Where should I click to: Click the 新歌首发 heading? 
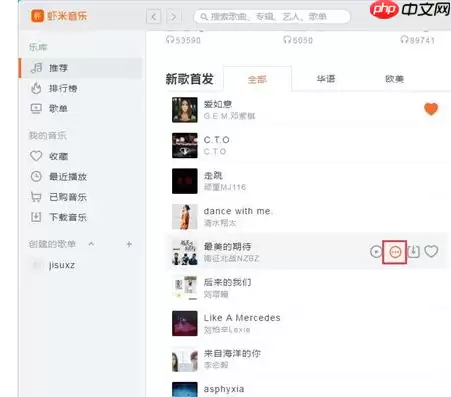tap(189, 79)
